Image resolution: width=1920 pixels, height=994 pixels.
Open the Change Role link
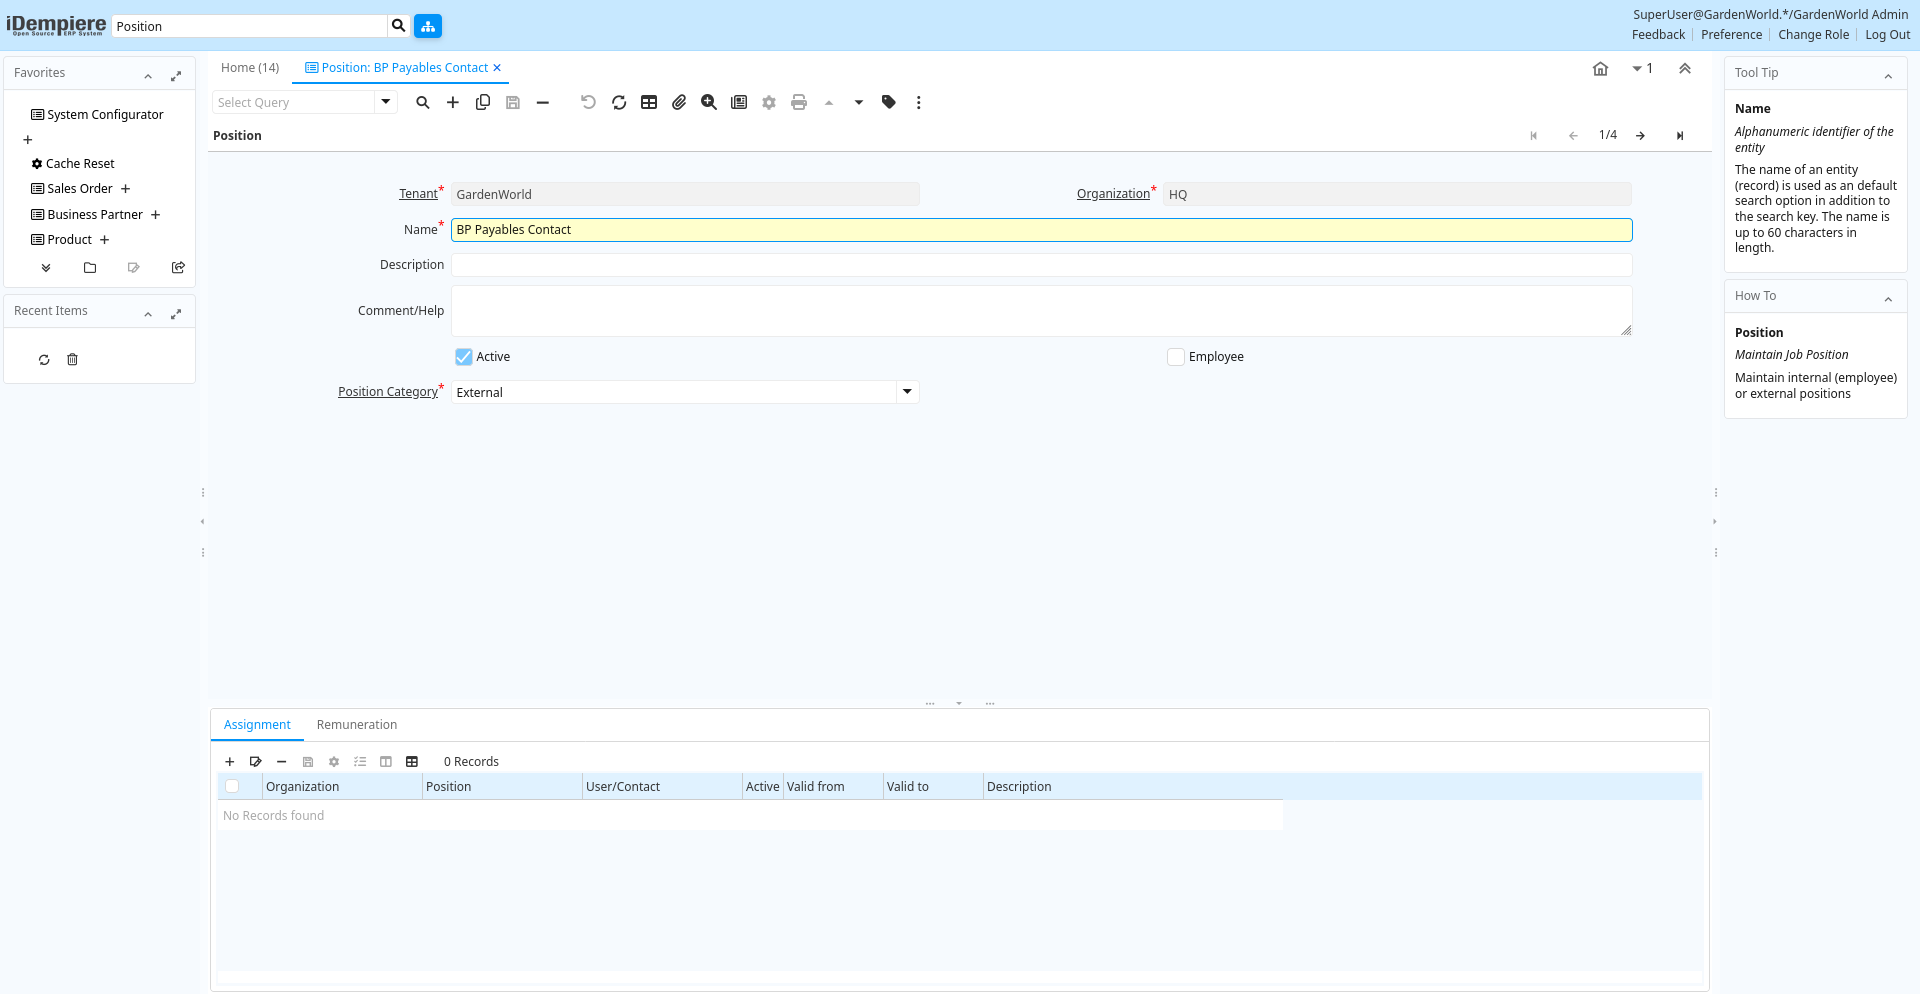[x=1813, y=35]
